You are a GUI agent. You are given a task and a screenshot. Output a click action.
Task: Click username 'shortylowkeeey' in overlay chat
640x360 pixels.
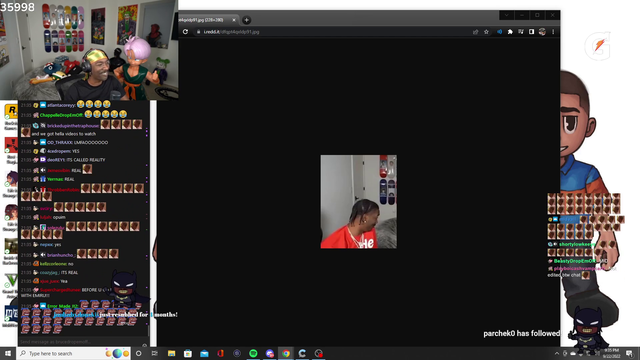pyautogui.click(x=577, y=244)
